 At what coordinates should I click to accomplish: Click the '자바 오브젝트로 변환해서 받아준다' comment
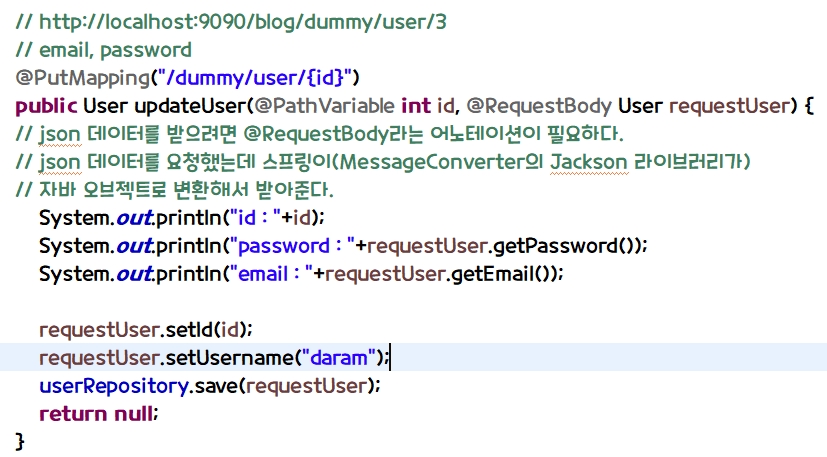pos(175,189)
